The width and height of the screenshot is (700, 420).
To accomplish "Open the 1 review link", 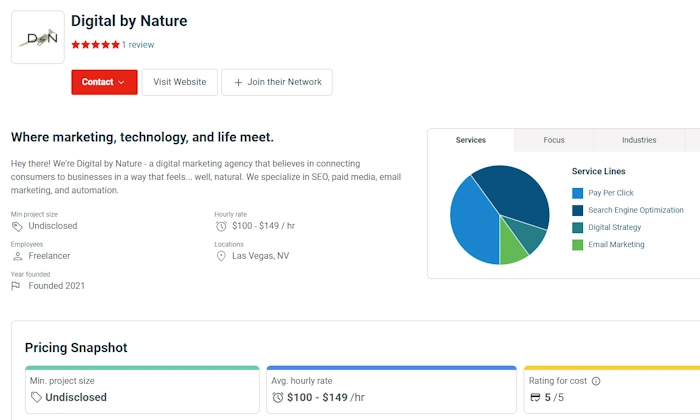I will click(138, 45).
